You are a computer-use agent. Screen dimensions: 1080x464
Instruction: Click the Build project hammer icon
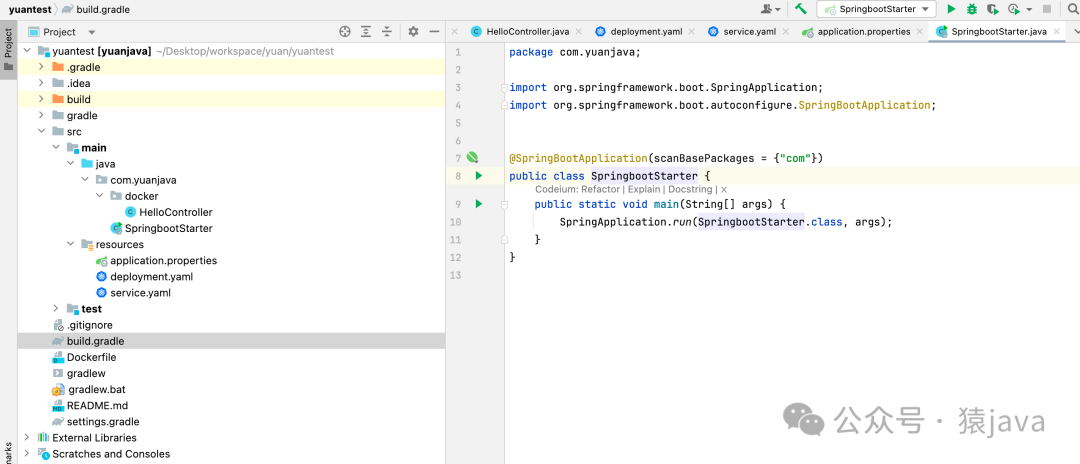coord(800,9)
